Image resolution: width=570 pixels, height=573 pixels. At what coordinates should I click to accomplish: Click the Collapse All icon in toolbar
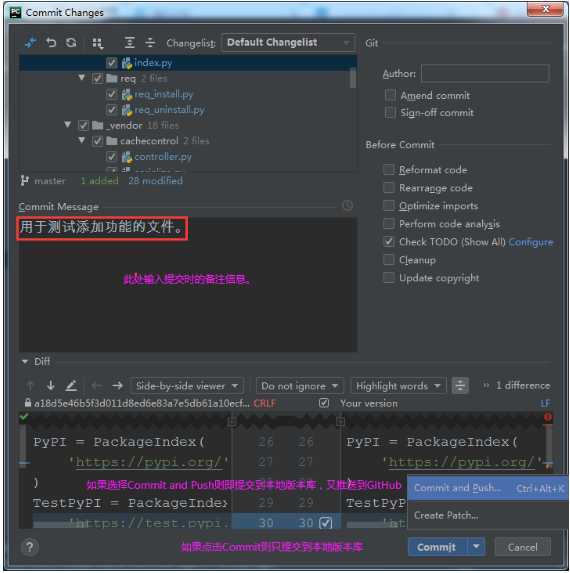(x=150, y=43)
